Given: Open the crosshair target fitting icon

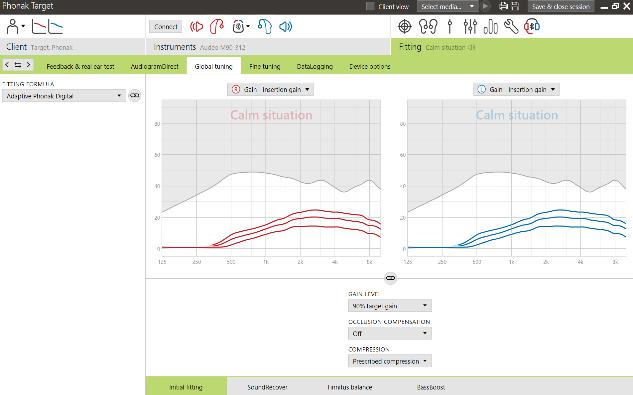Looking at the screenshot, I should 405,27.
